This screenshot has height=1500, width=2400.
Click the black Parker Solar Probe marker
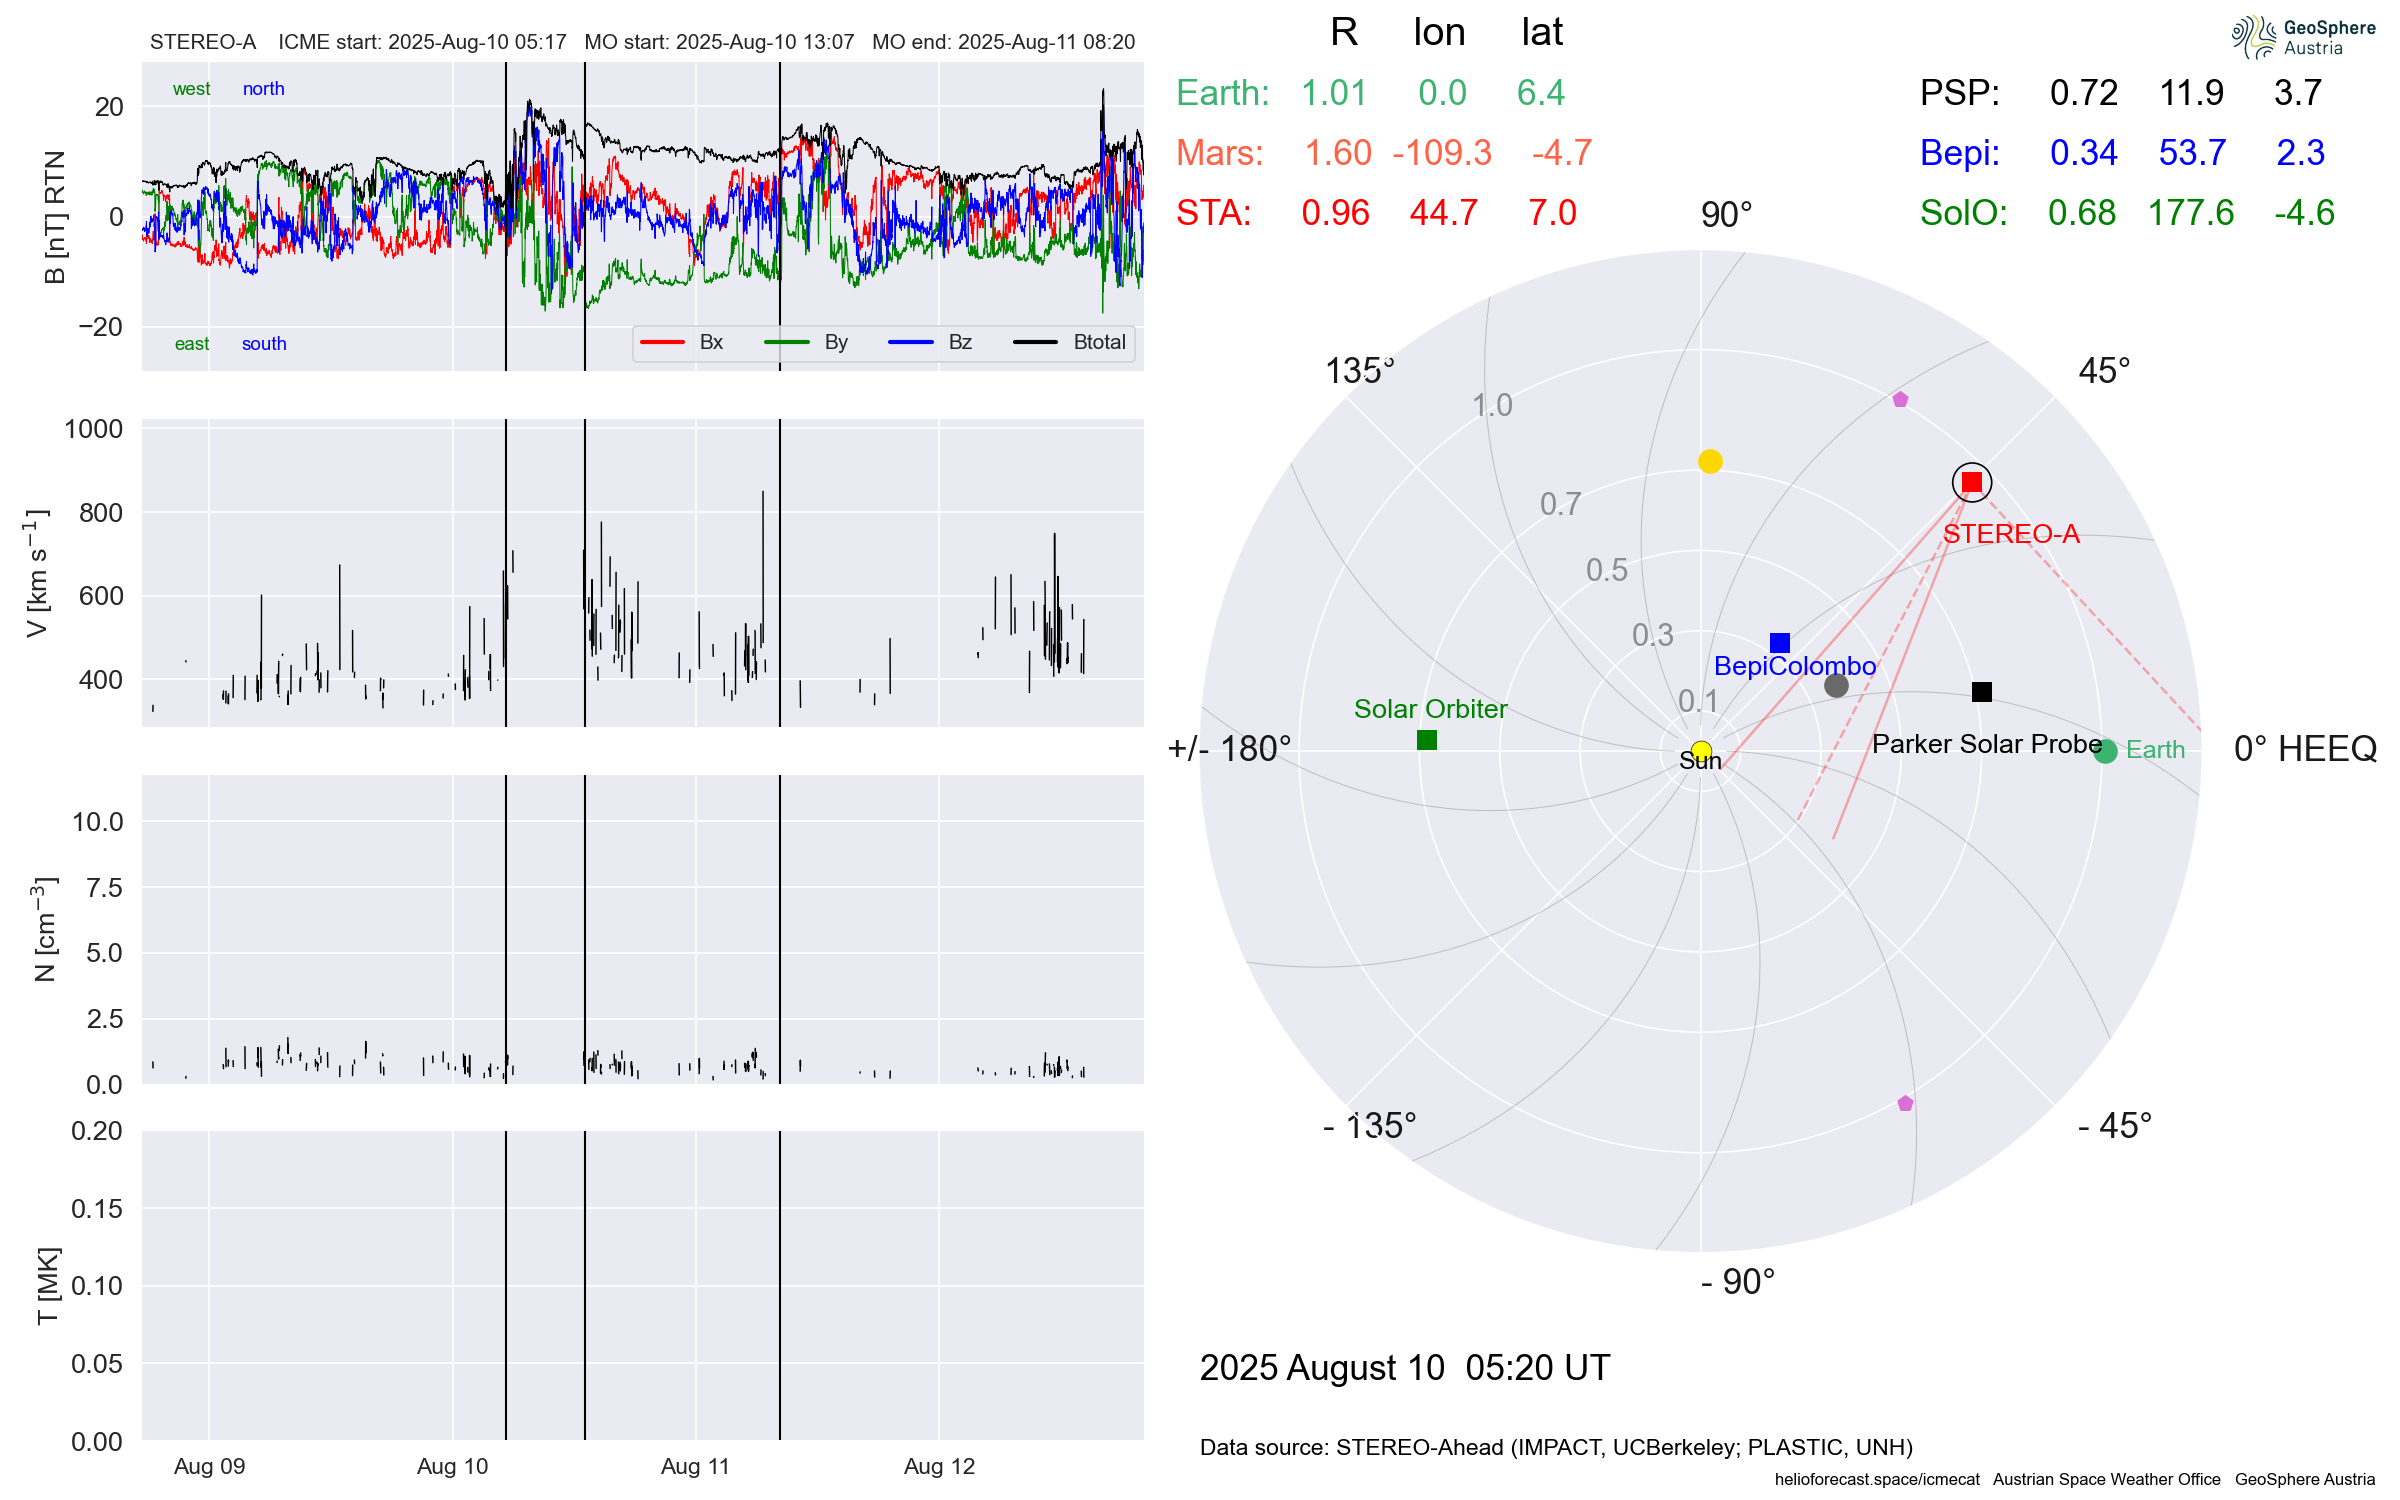[1981, 692]
